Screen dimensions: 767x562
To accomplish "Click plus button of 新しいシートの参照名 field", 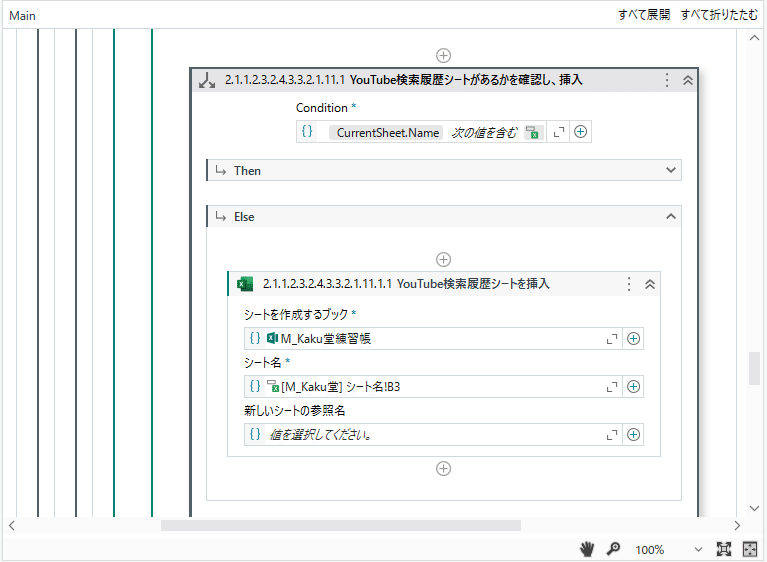I will tap(633, 434).
